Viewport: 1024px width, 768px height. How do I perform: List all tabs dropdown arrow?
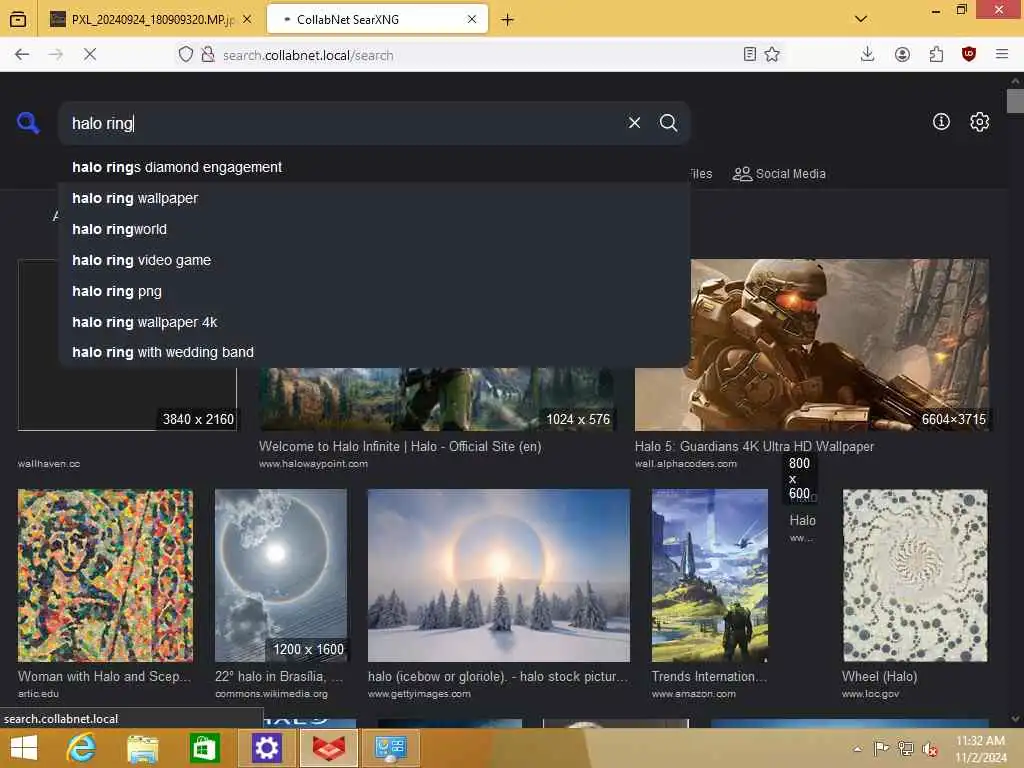tap(861, 19)
